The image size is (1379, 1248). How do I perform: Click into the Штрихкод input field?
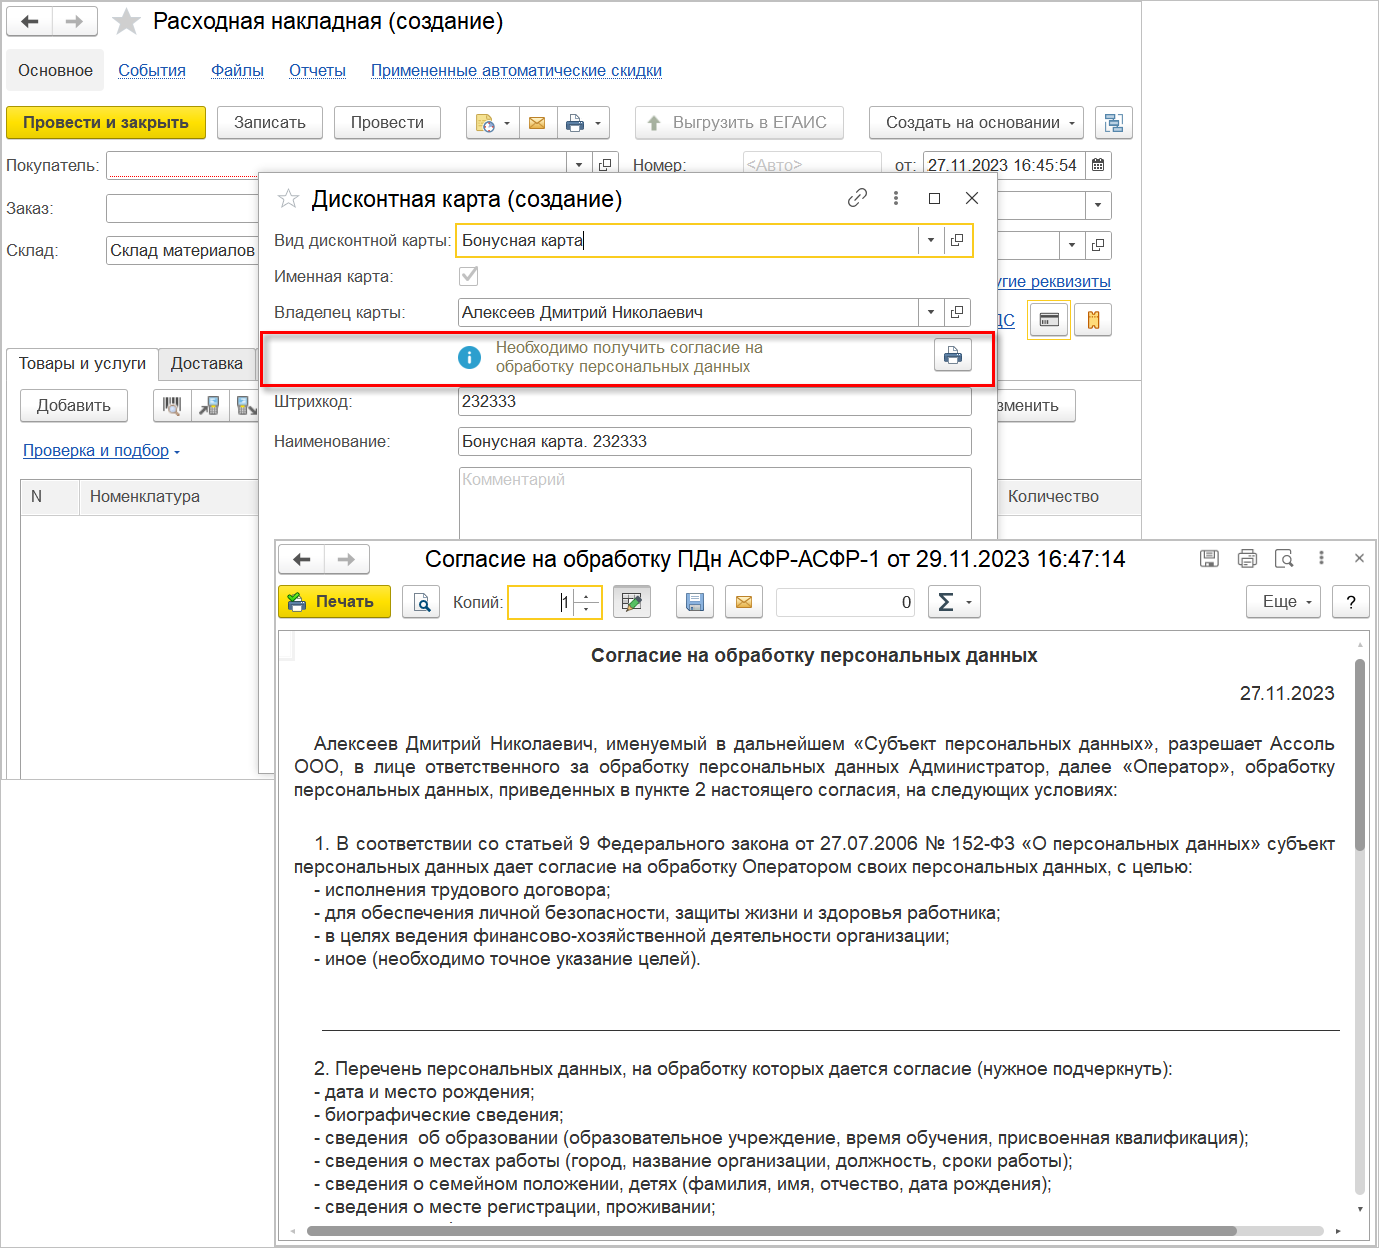714,402
